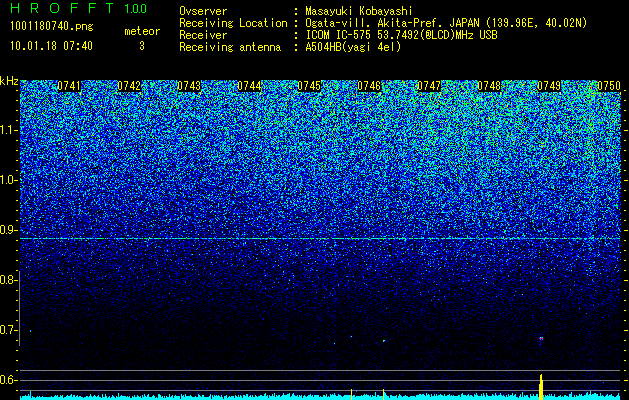Click the 'Receiver' field label
Image resolution: width=629 pixels, height=400 pixels.
pos(203,35)
